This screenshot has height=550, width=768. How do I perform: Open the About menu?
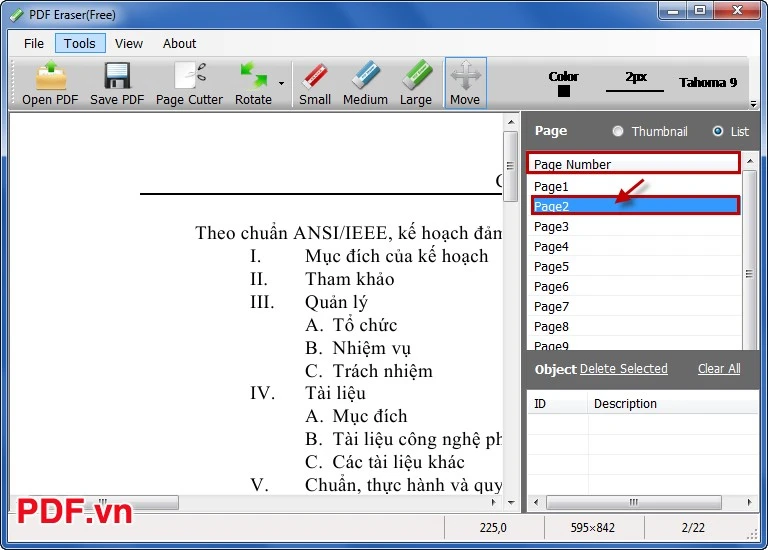(179, 44)
